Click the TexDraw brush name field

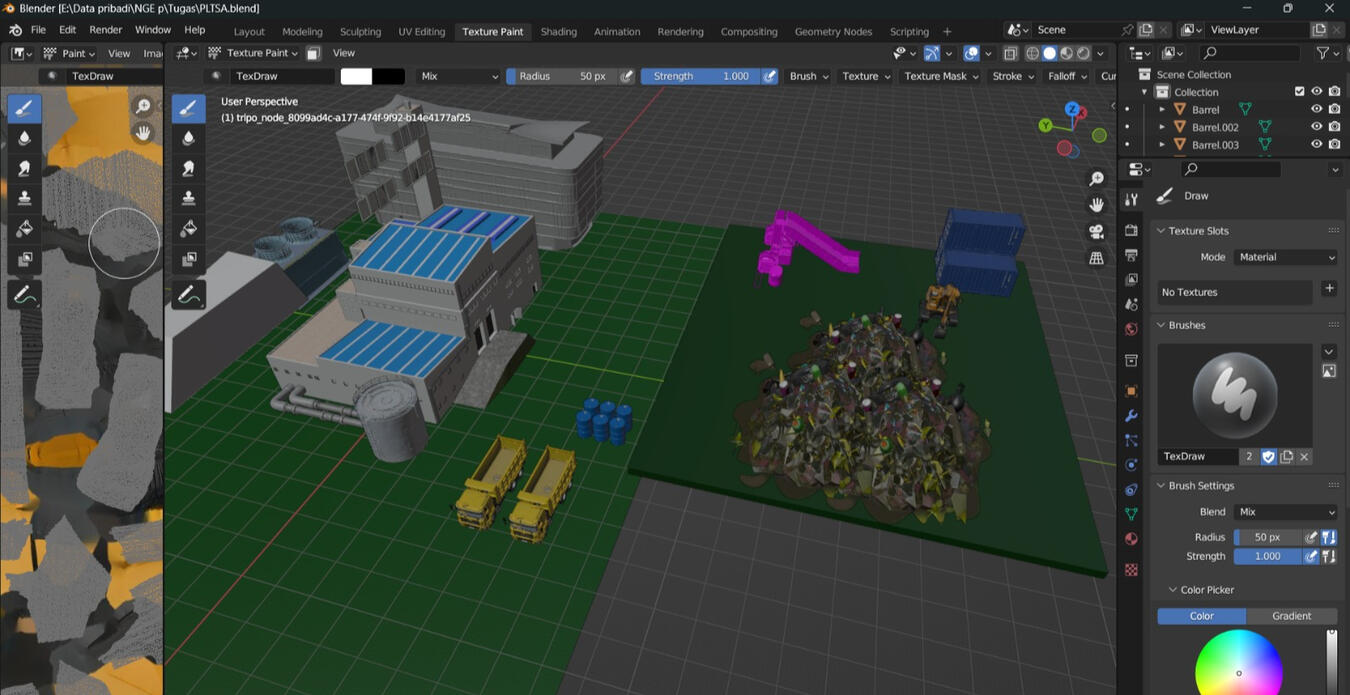(1197, 456)
